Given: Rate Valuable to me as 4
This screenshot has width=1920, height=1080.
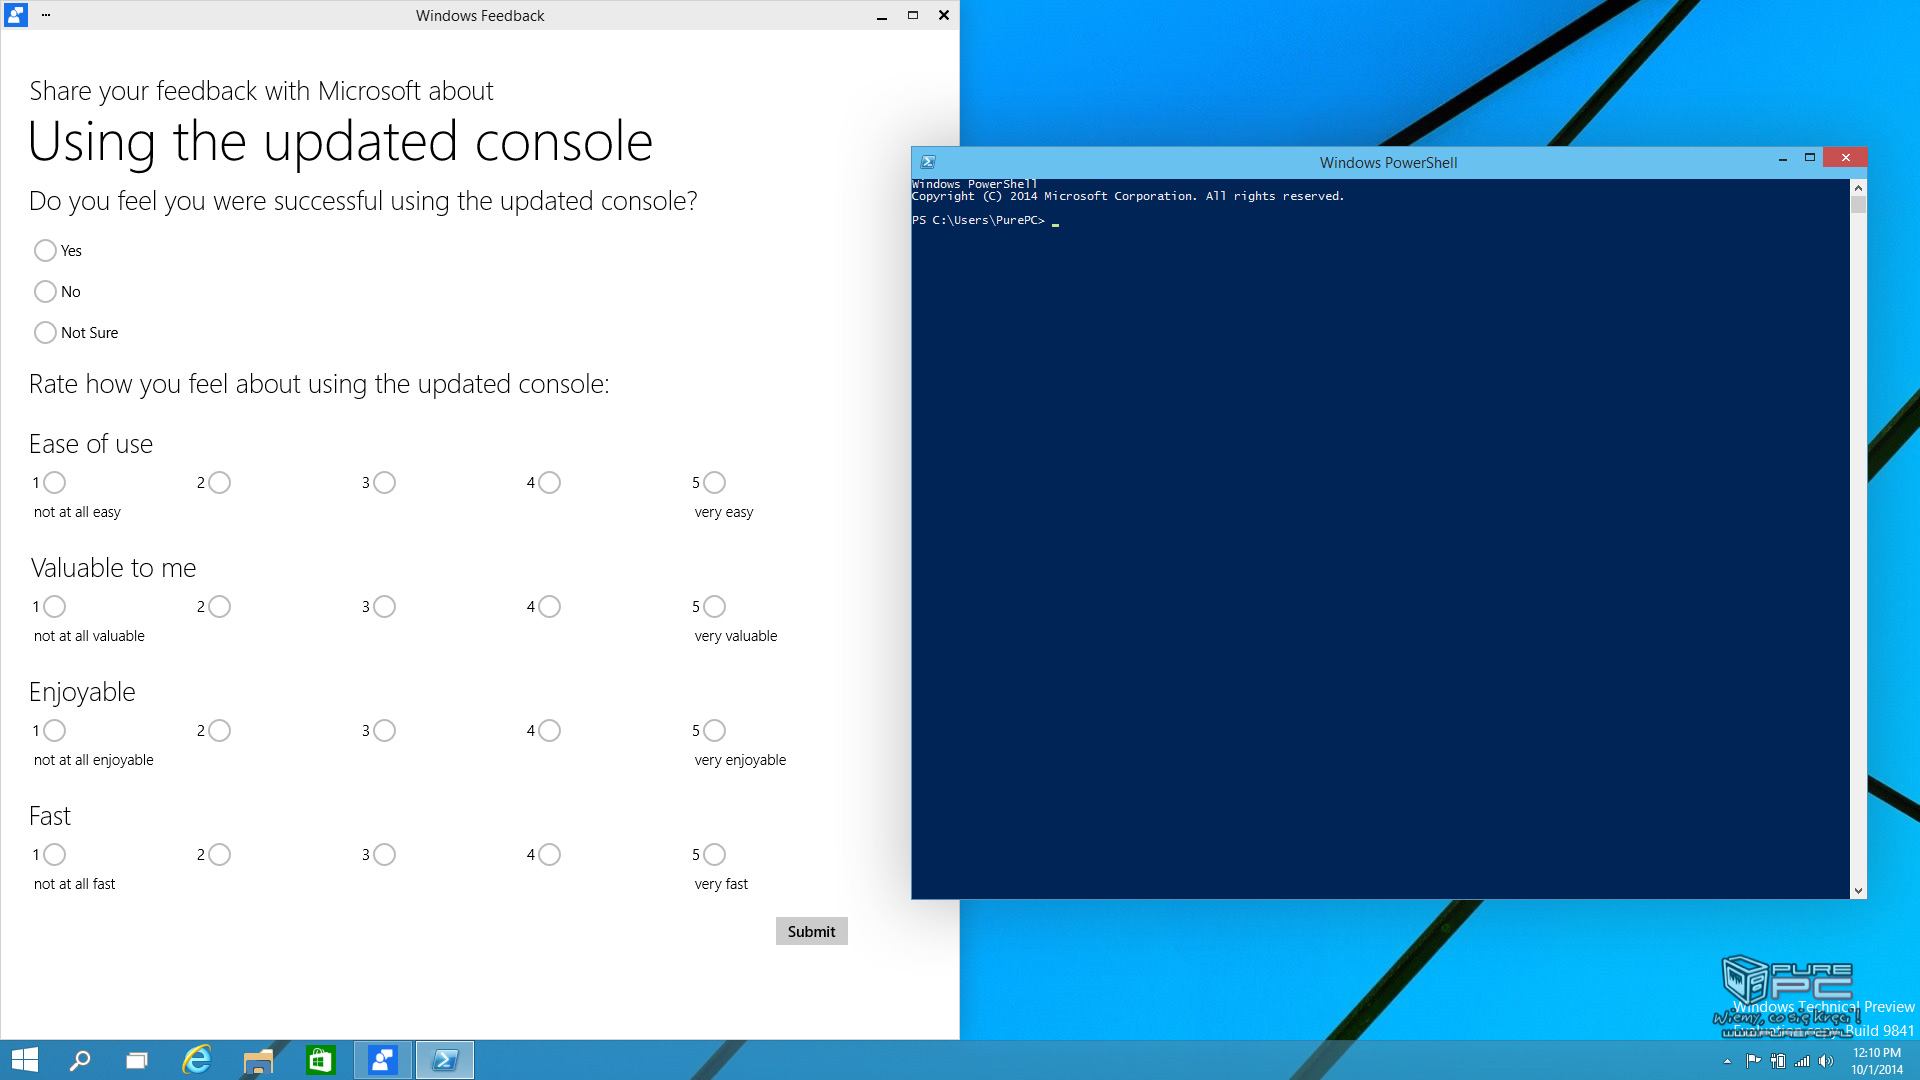Looking at the screenshot, I should 550,606.
